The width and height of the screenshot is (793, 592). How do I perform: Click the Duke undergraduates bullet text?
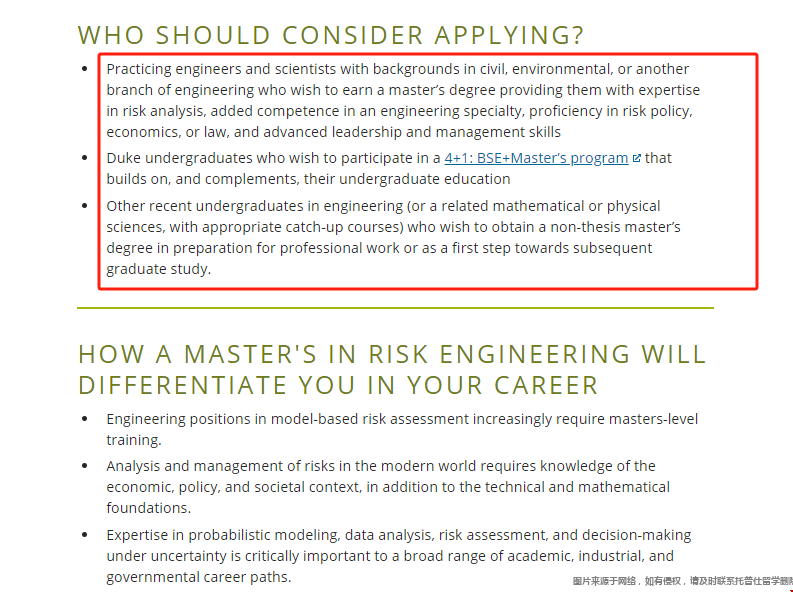click(389, 168)
